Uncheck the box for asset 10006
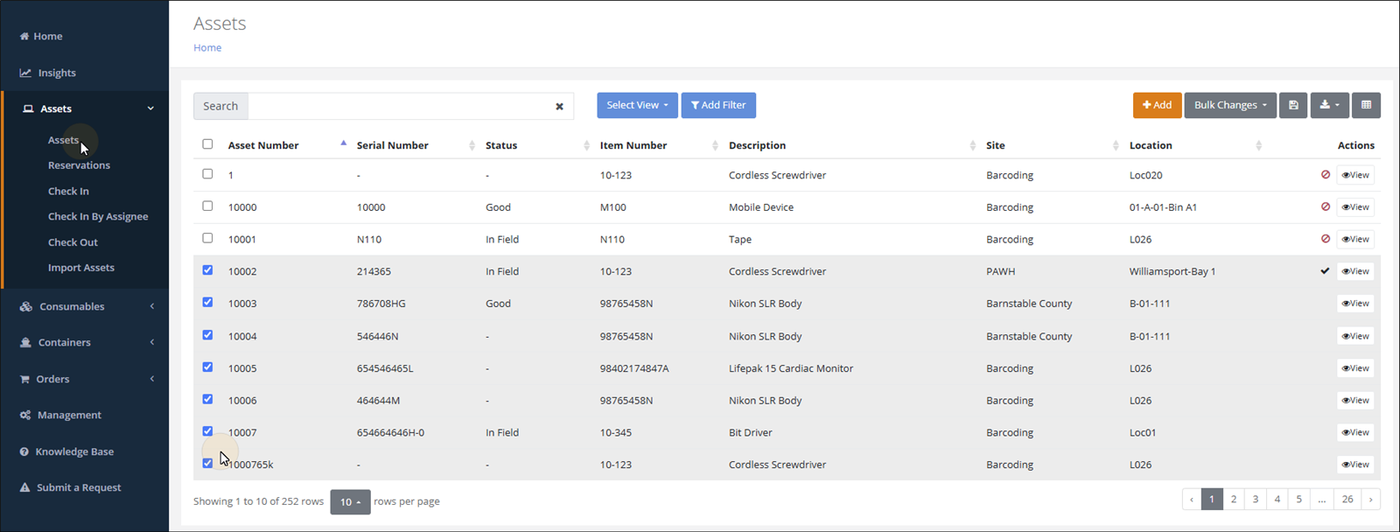The height and width of the screenshot is (532, 1400). (208, 399)
